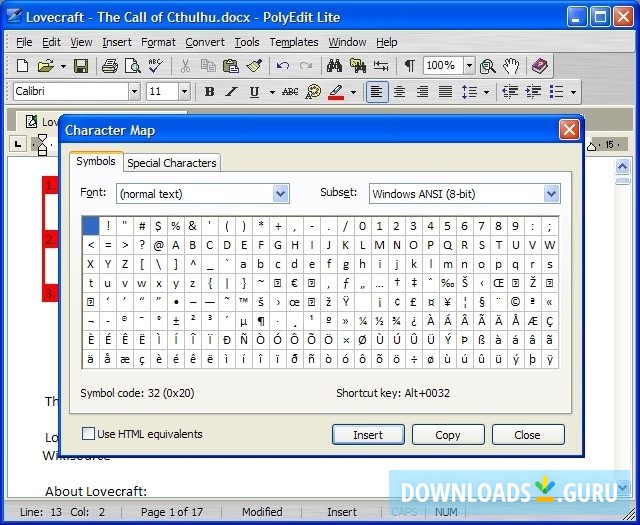
Task: Open the font size dropdown
Action: click(x=184, y=92)
